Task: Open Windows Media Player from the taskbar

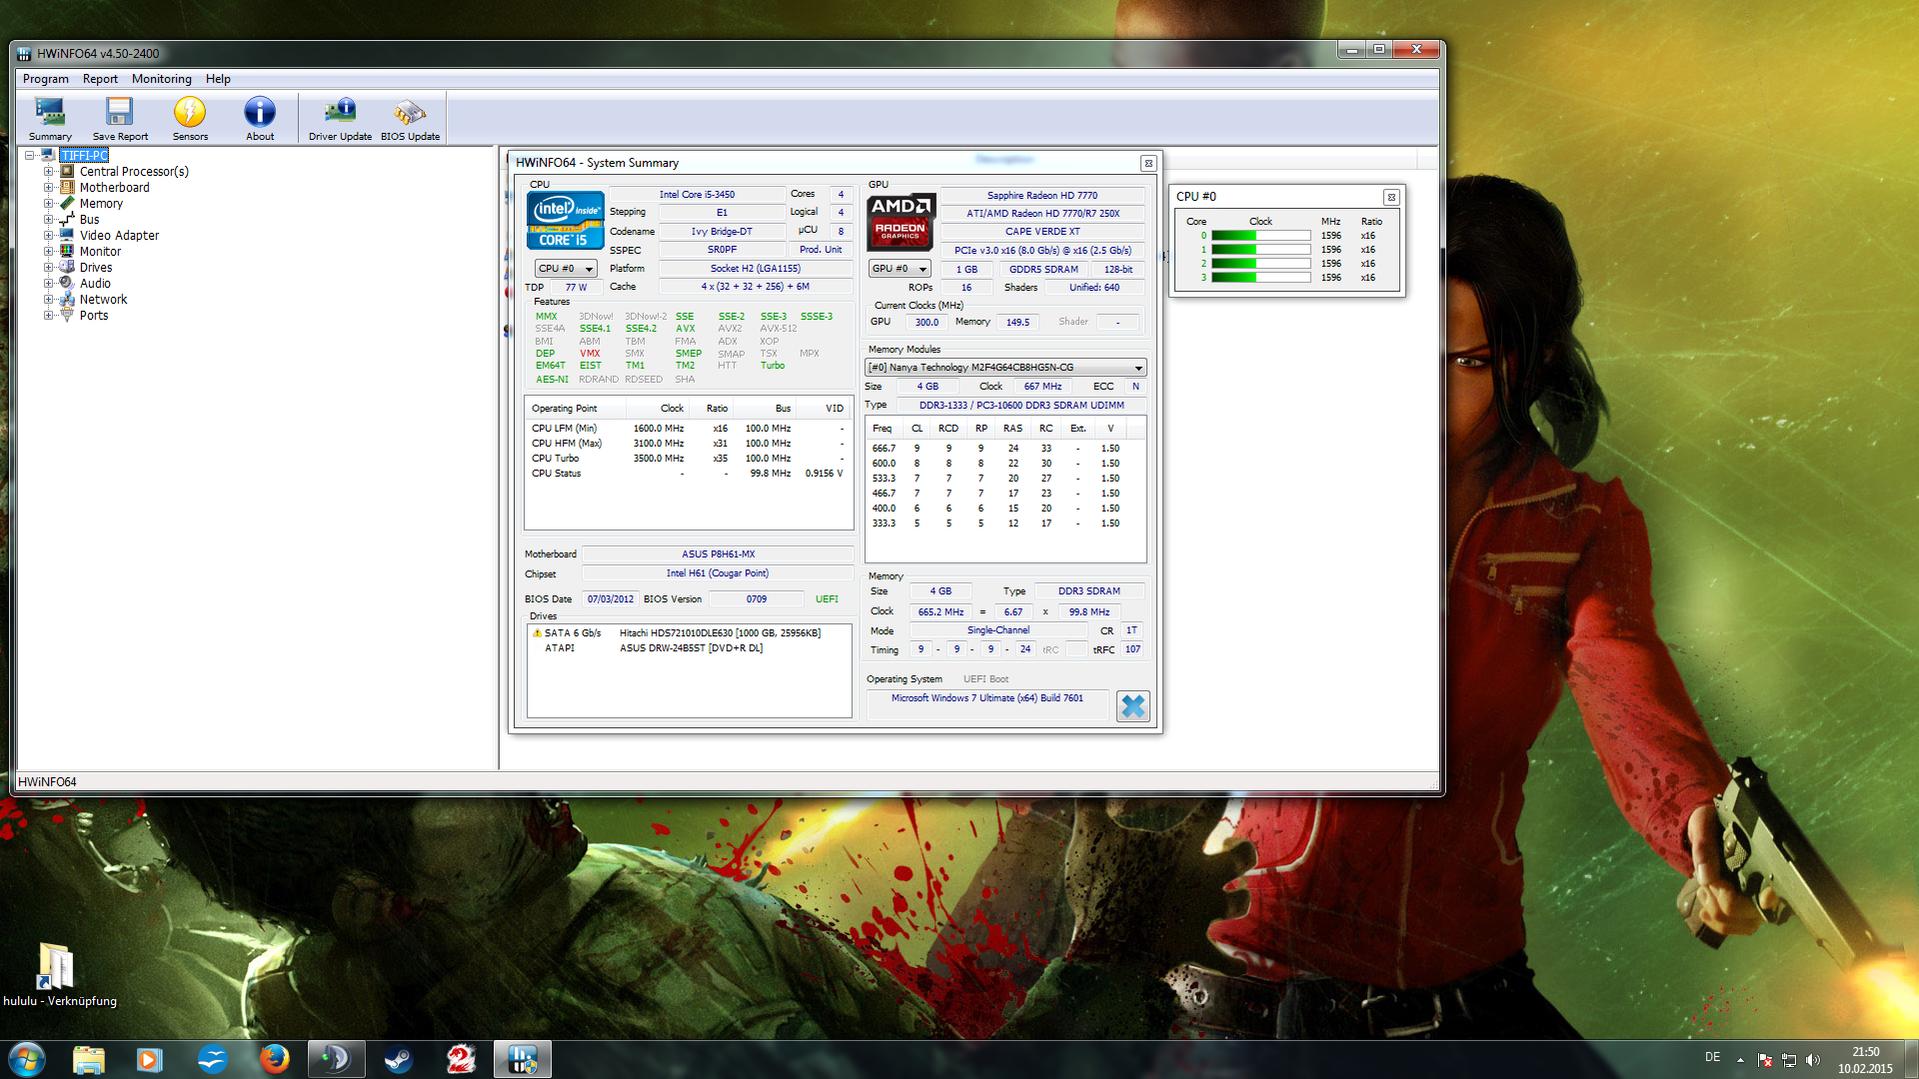Action: tap(150, 1059)
